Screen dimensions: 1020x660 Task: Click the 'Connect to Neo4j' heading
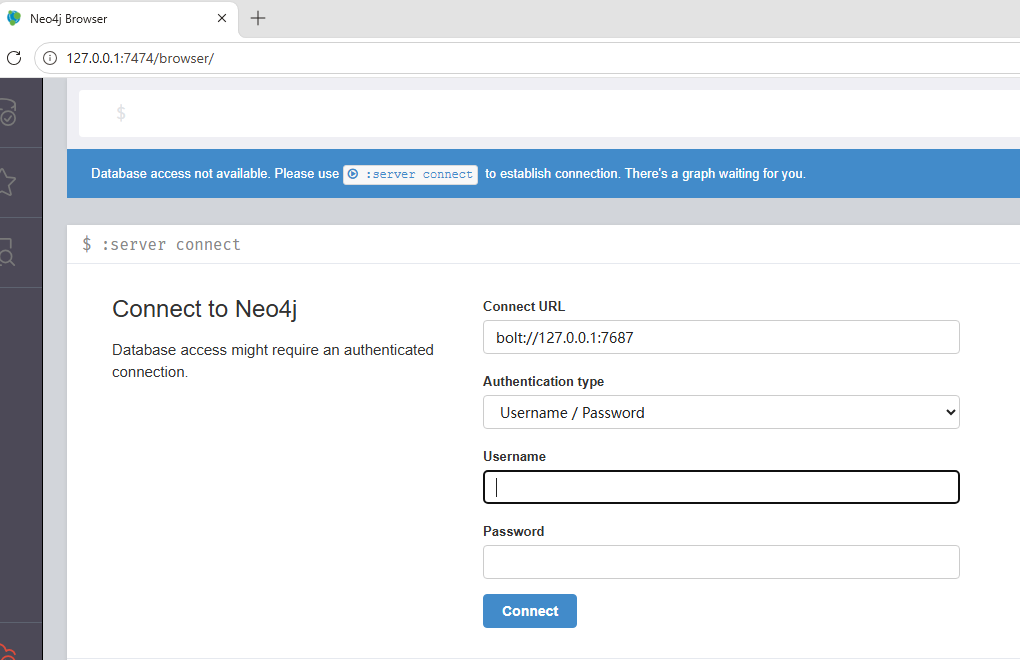point(204,309)
